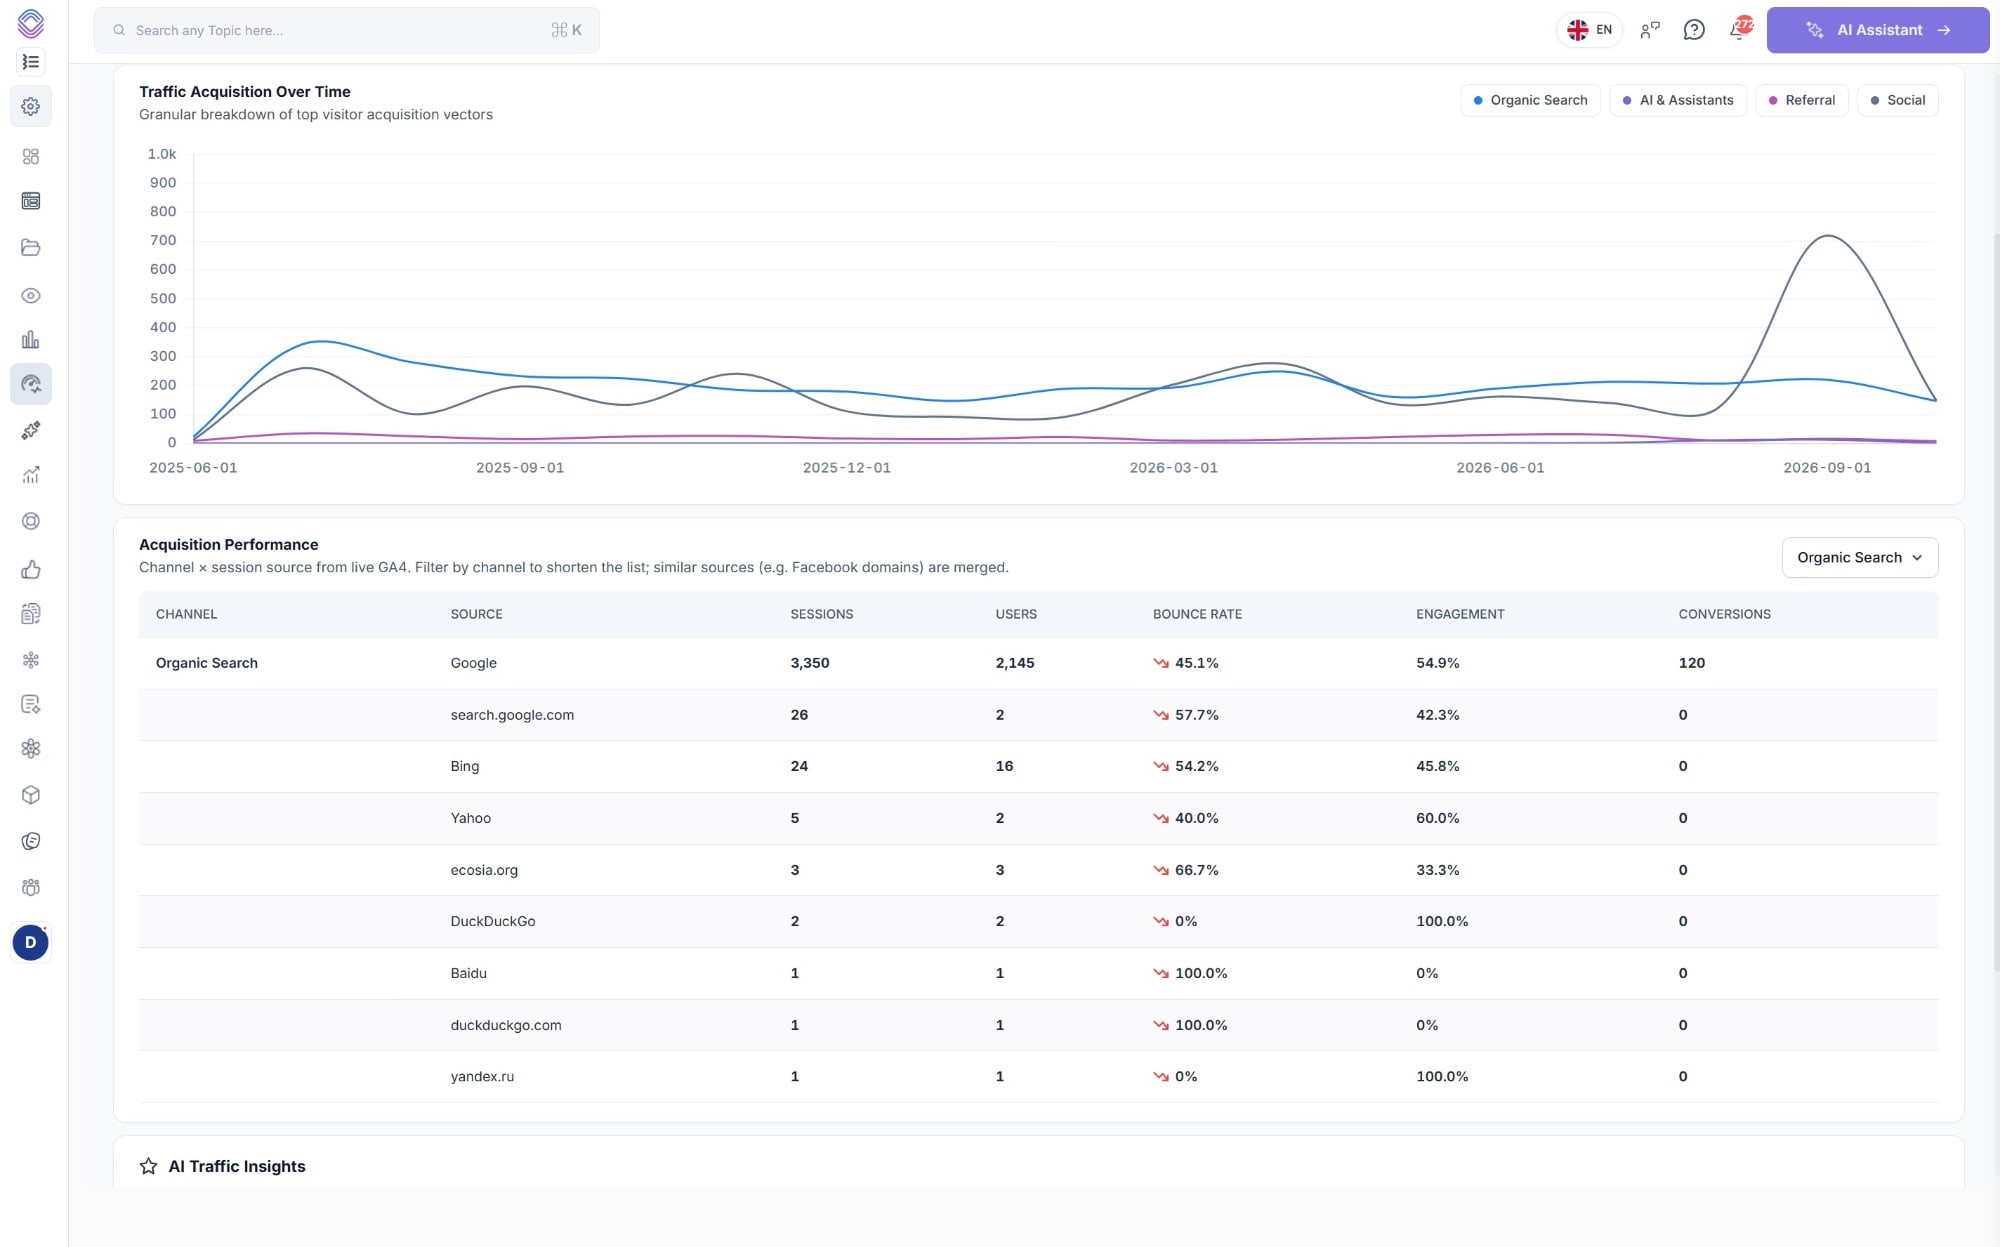
Task: Click the AI Traffic Insights heading
Action: coord(237,1166)
